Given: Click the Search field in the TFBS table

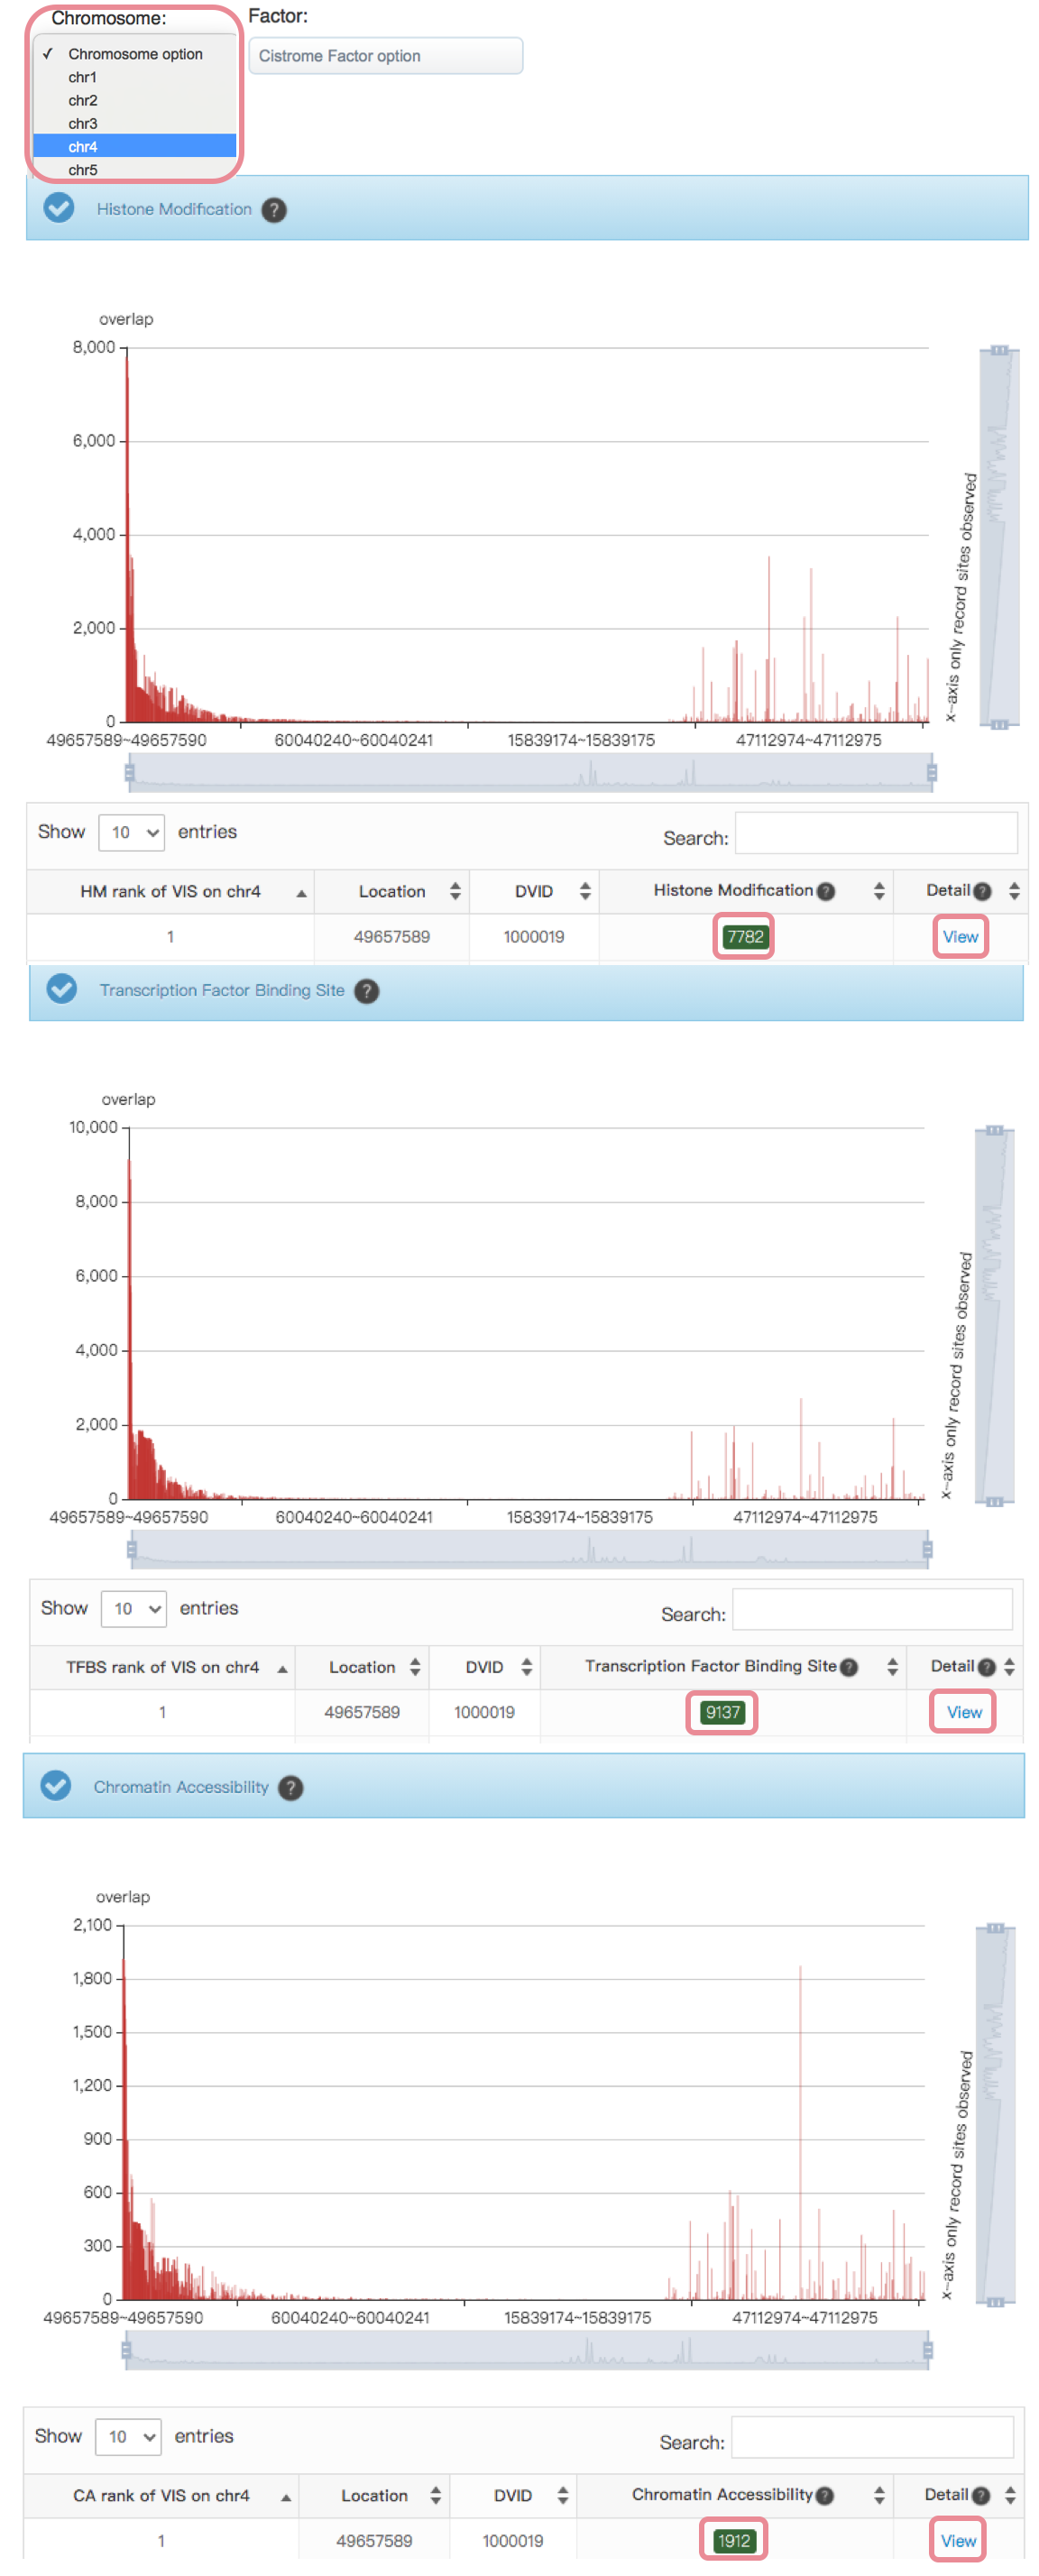Looking at the screenshot, I should [872, 1609].
